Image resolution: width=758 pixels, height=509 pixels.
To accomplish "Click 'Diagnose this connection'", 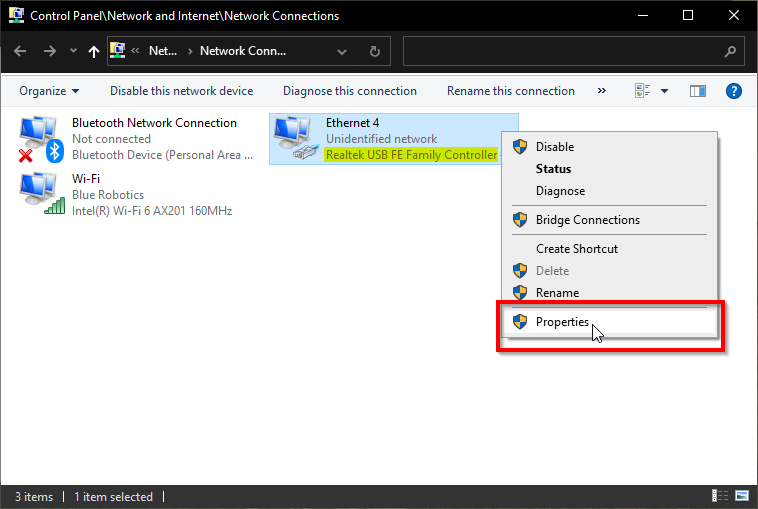I will pyautogui.click(x=350, y=91).
